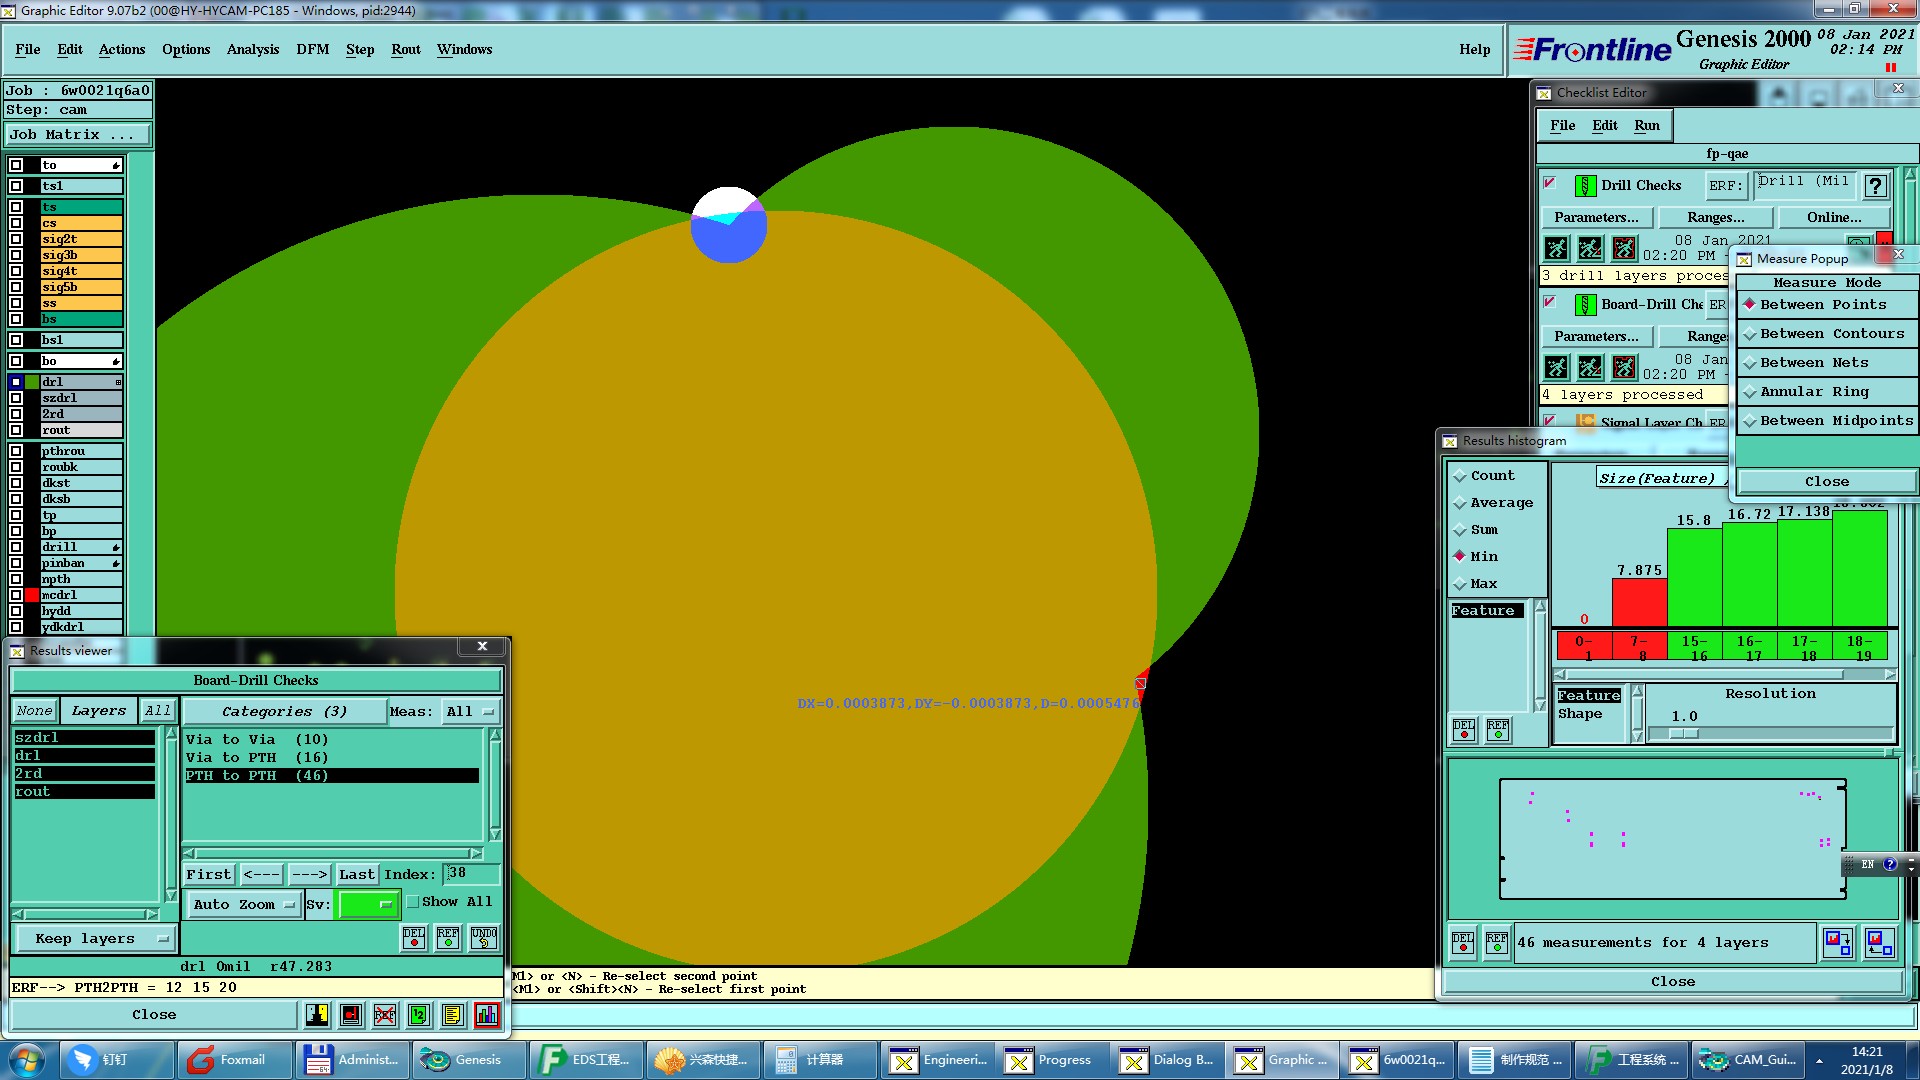Click the Drill Checks help question icon

tap(1875, 186)
